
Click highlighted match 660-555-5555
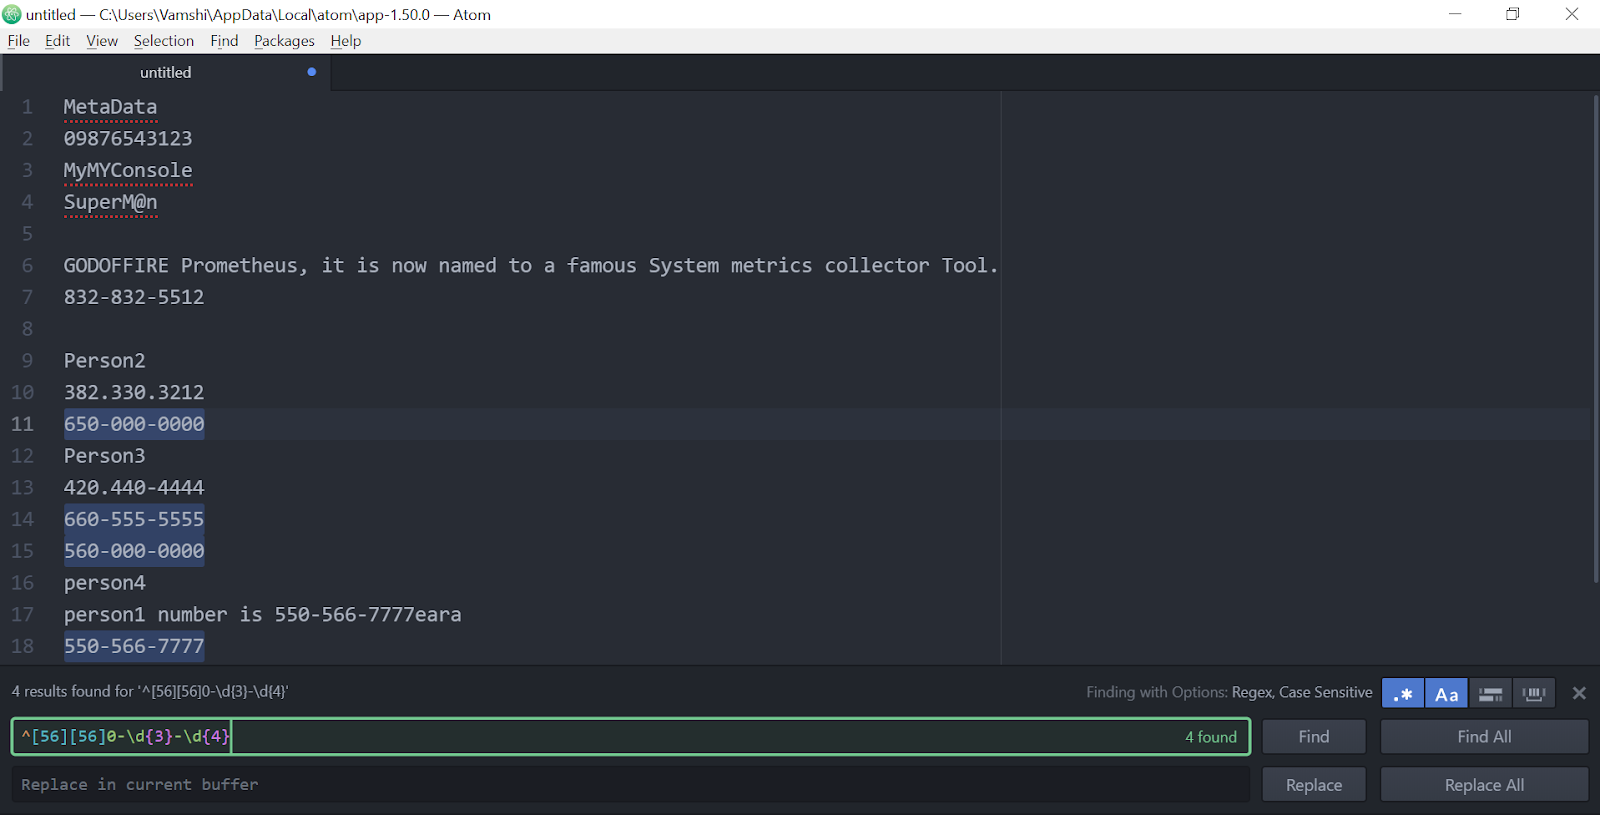tap(134, 519)
